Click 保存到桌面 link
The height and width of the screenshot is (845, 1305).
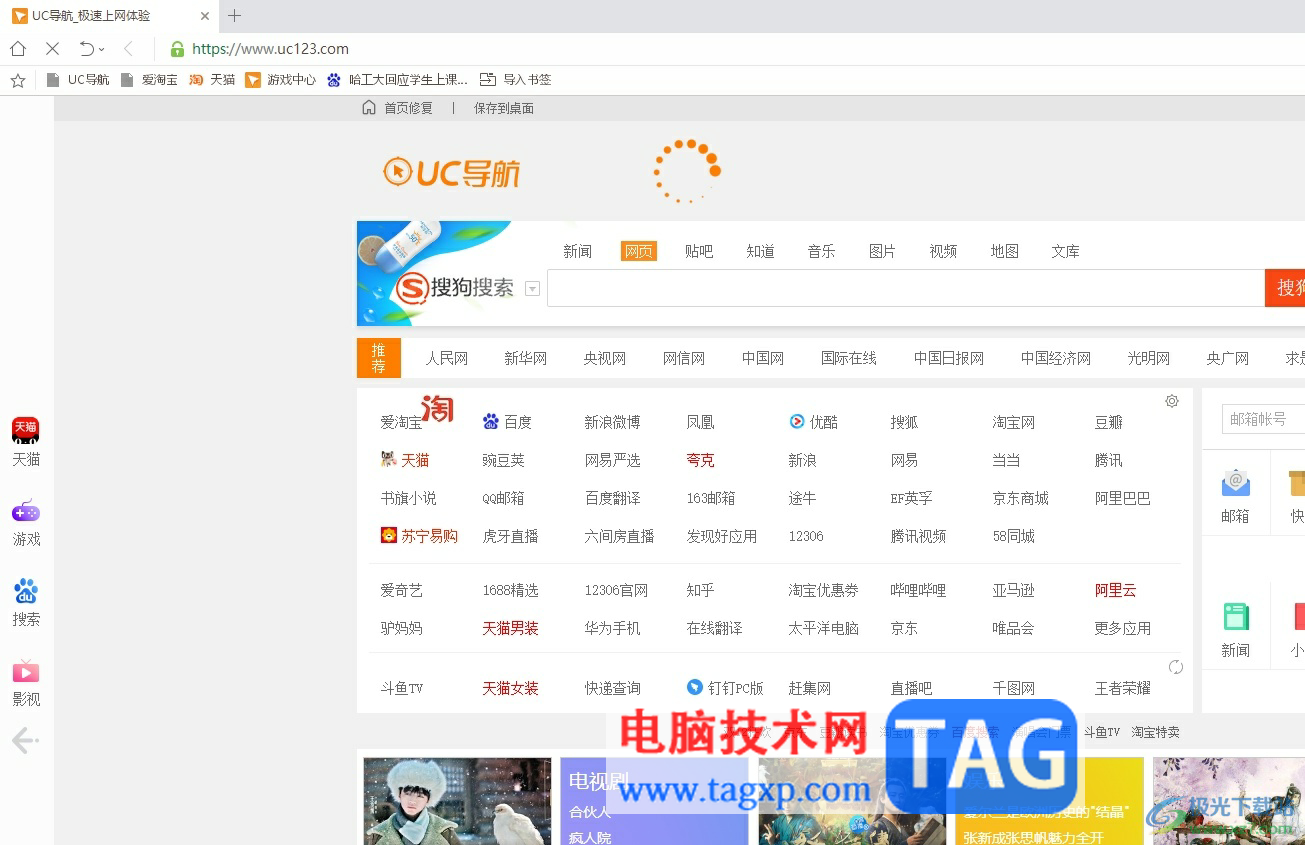504,108
